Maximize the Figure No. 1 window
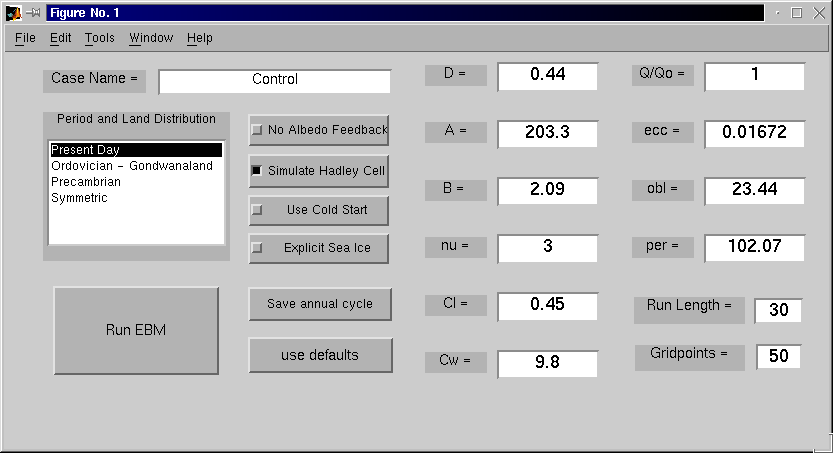The image size is (833, 453). click(797, 13)
